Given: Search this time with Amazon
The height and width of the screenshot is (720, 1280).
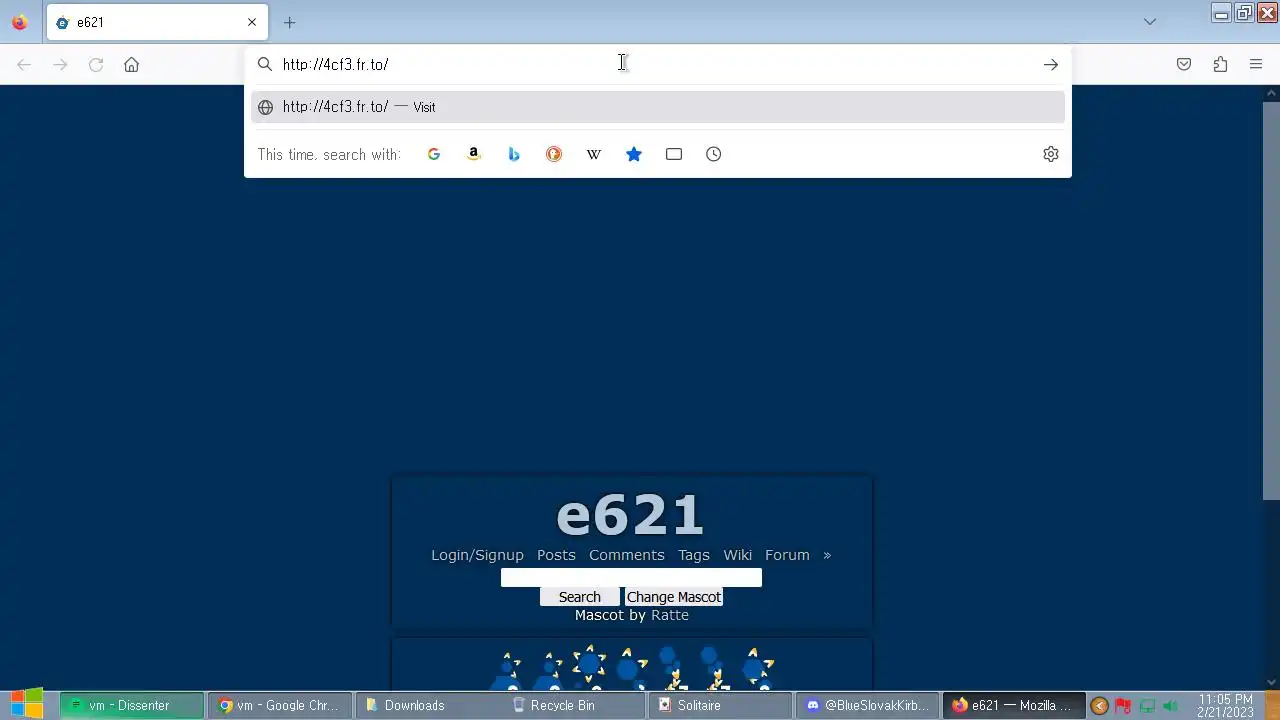Looking at the screenshot, I should point(474,154).
